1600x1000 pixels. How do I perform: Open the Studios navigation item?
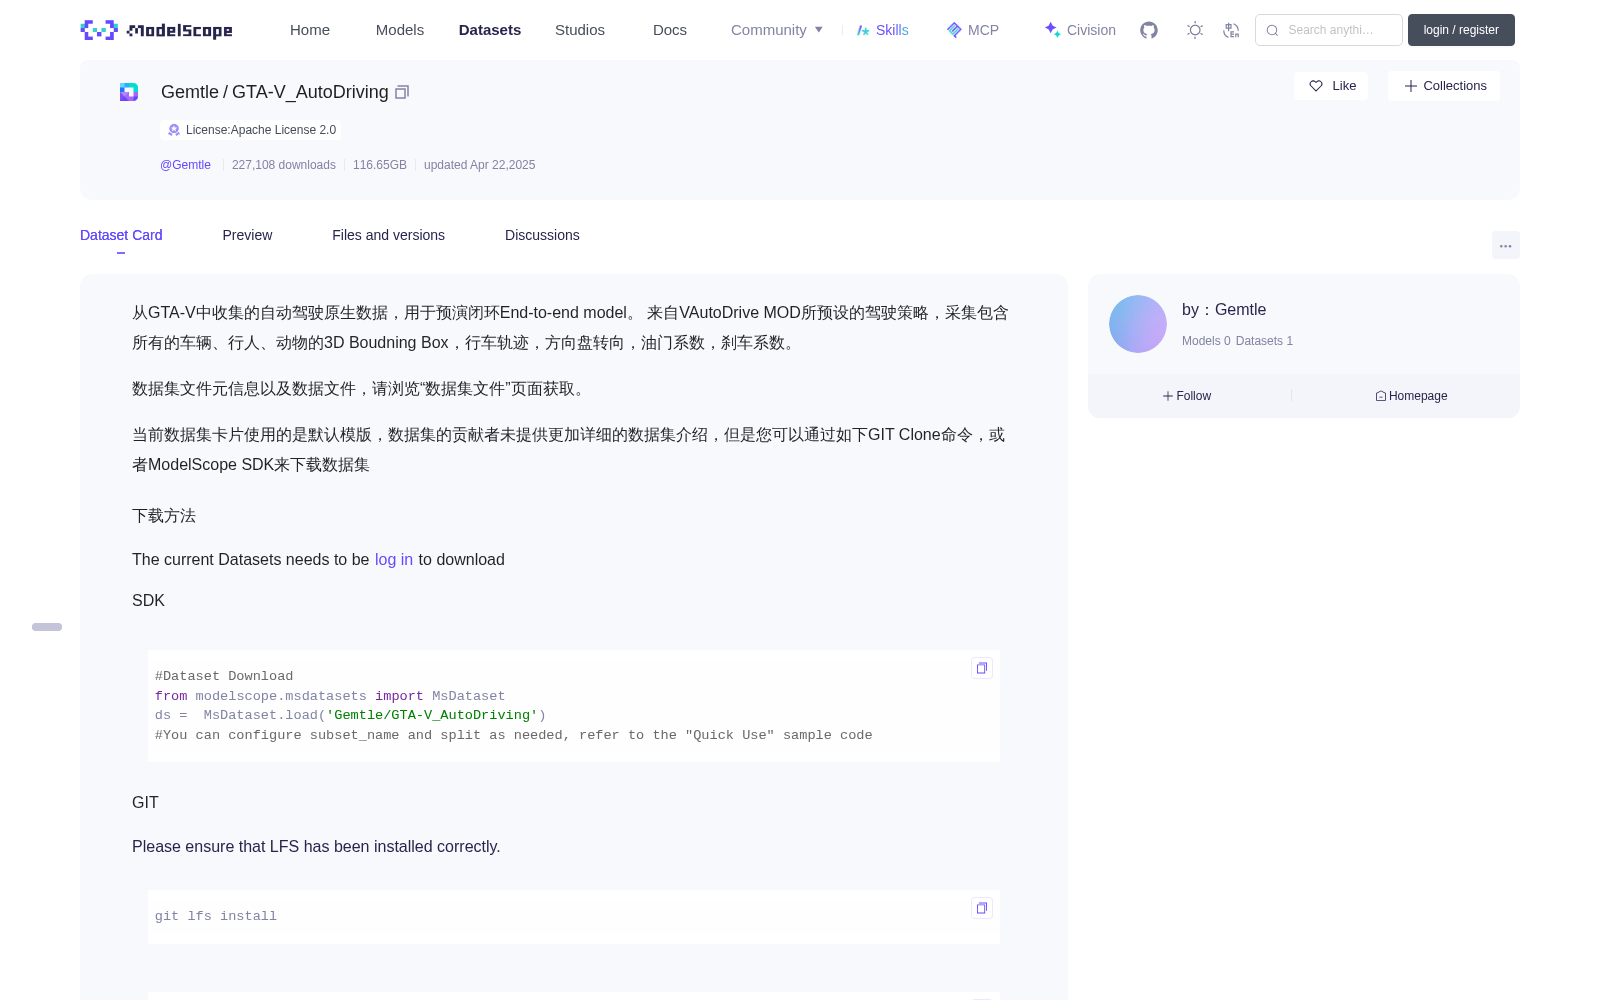[580, 30]
